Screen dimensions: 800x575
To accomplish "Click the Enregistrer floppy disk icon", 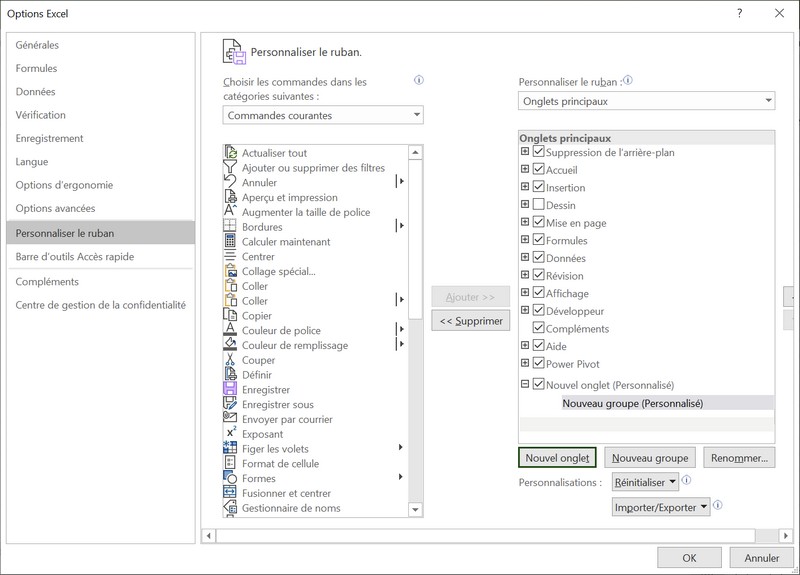I will [231, 390].
